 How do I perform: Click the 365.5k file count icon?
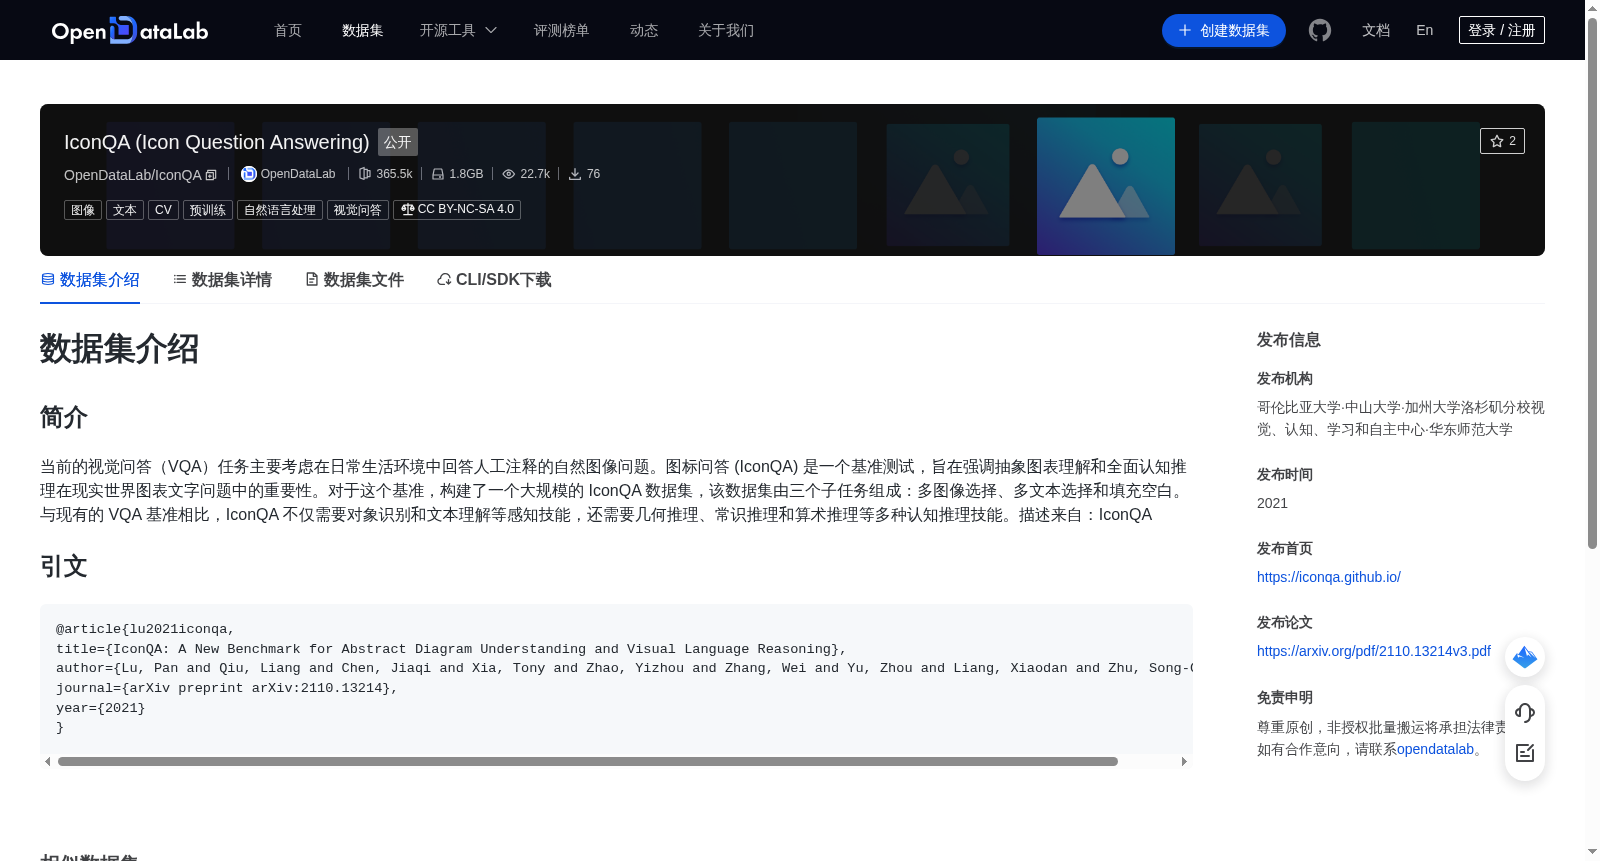pyautogui.click(x=365, y=174)
